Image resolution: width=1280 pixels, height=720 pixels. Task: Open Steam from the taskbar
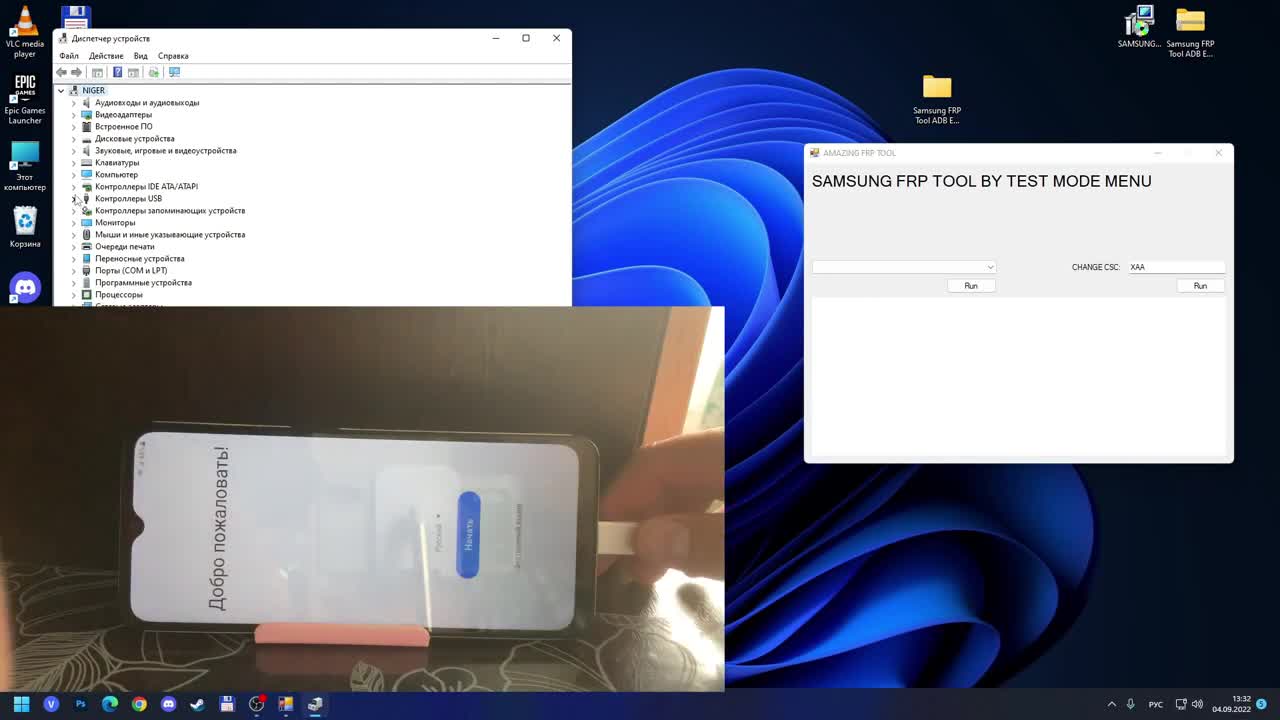(198, 704)
